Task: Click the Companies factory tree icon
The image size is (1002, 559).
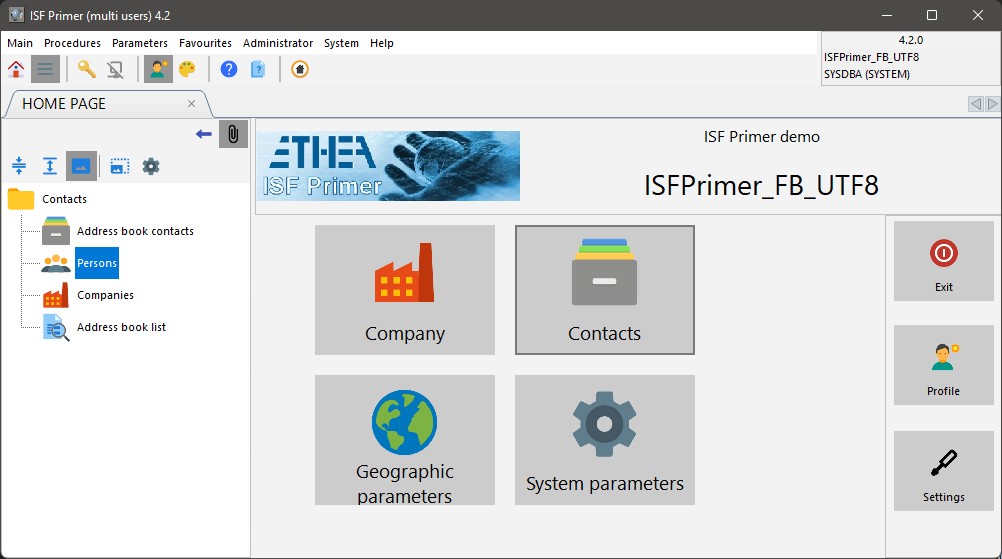Action: [x=56, y=295]
